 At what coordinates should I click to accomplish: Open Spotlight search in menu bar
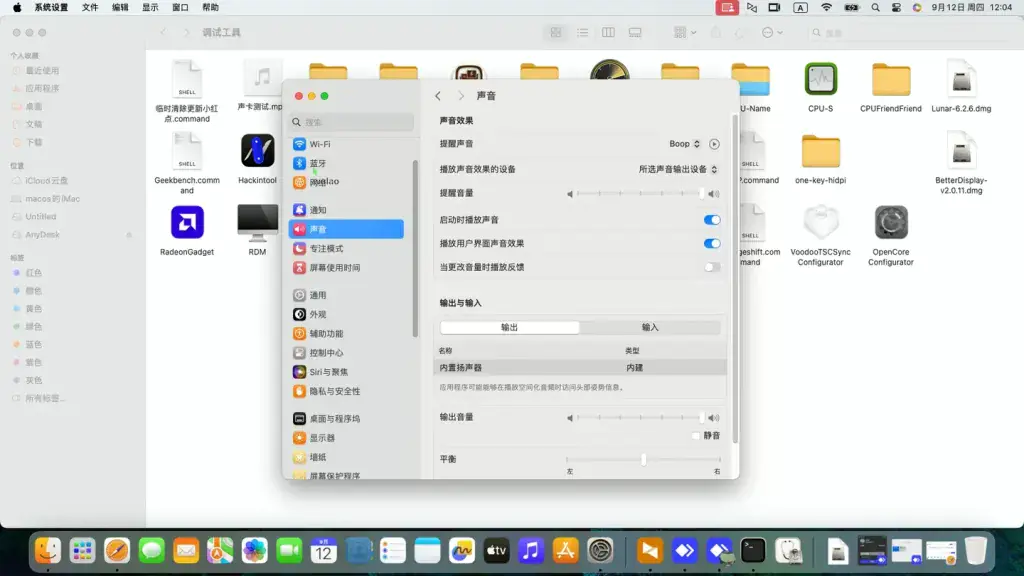coord(875,7)
